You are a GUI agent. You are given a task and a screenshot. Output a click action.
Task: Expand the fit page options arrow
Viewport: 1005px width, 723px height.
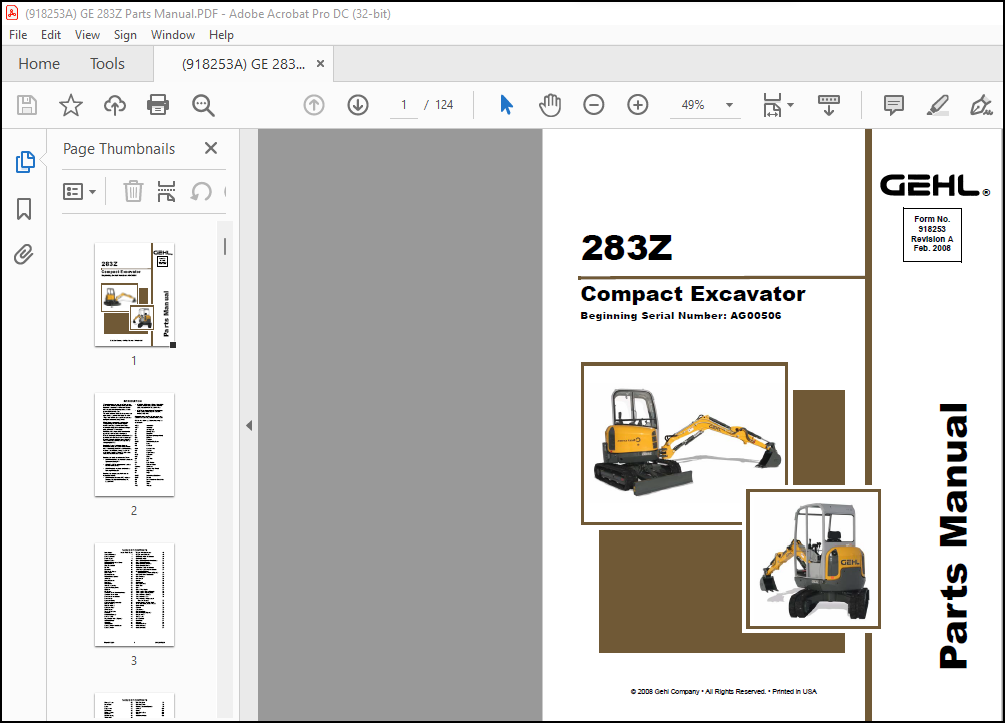pyautogui.click(x=790, y=105)
